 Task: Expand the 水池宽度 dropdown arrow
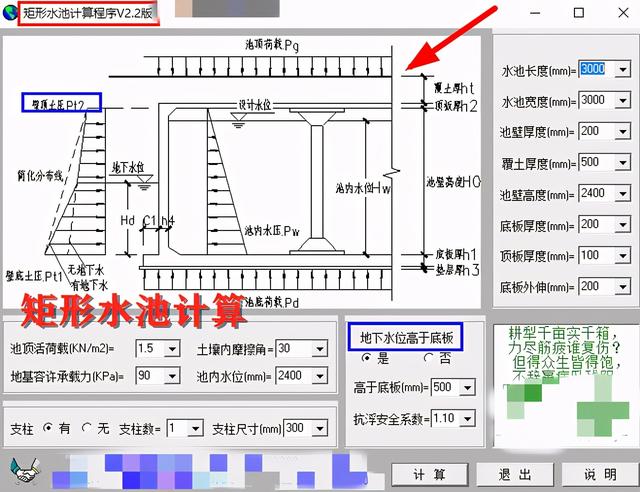(622, 100)
